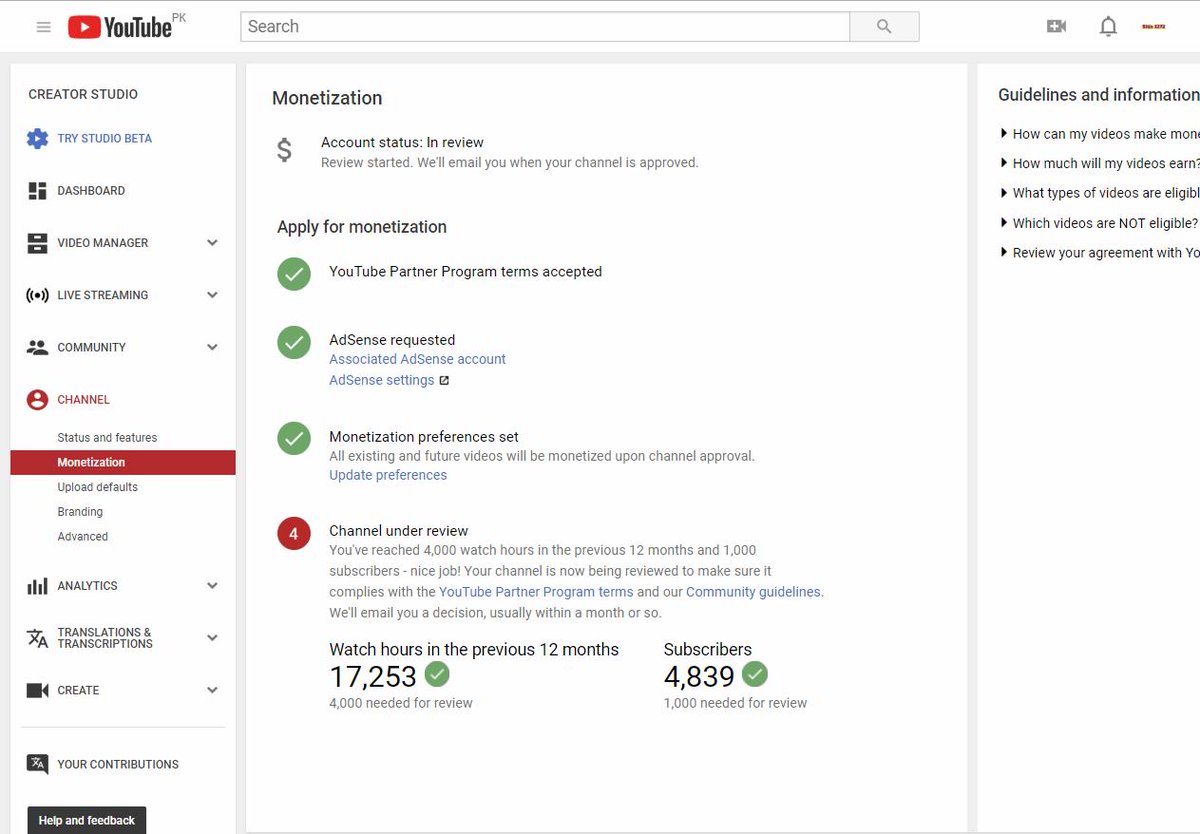The height and width of the screenshot is (834, 1200).
Task: Click the Translations & Transcriptions icon
Action: pyautogui.click(x=37, y=638)
